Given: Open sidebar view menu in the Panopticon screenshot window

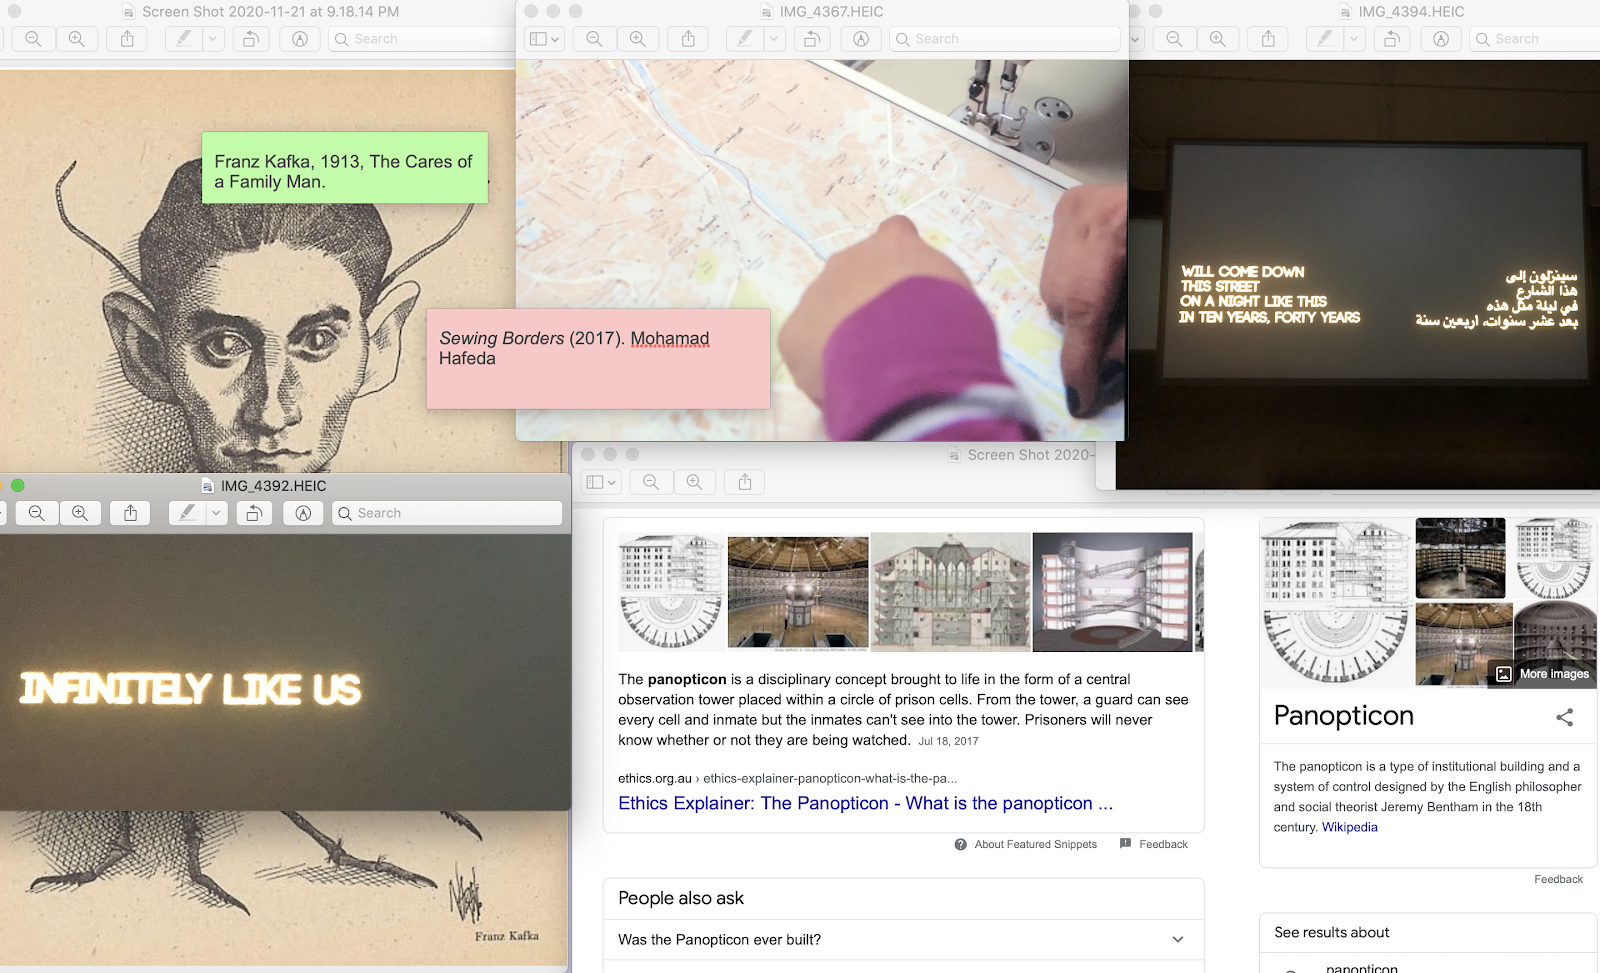Looking at the screenshot, I should pyautogui.click(x=601, y=482).
